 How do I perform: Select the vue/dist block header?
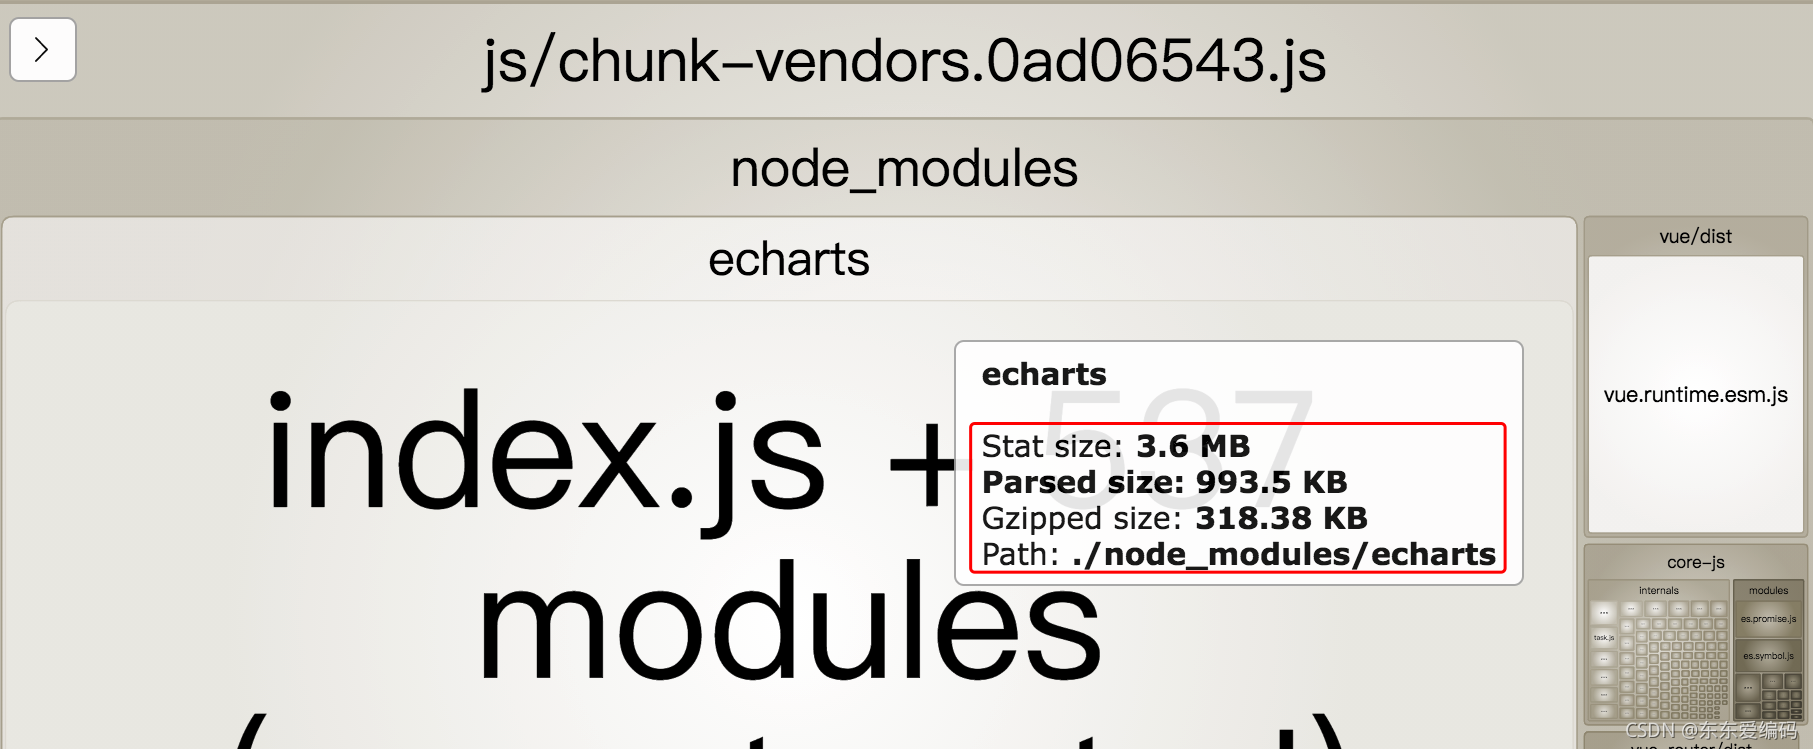click(x=1695, y=237)
